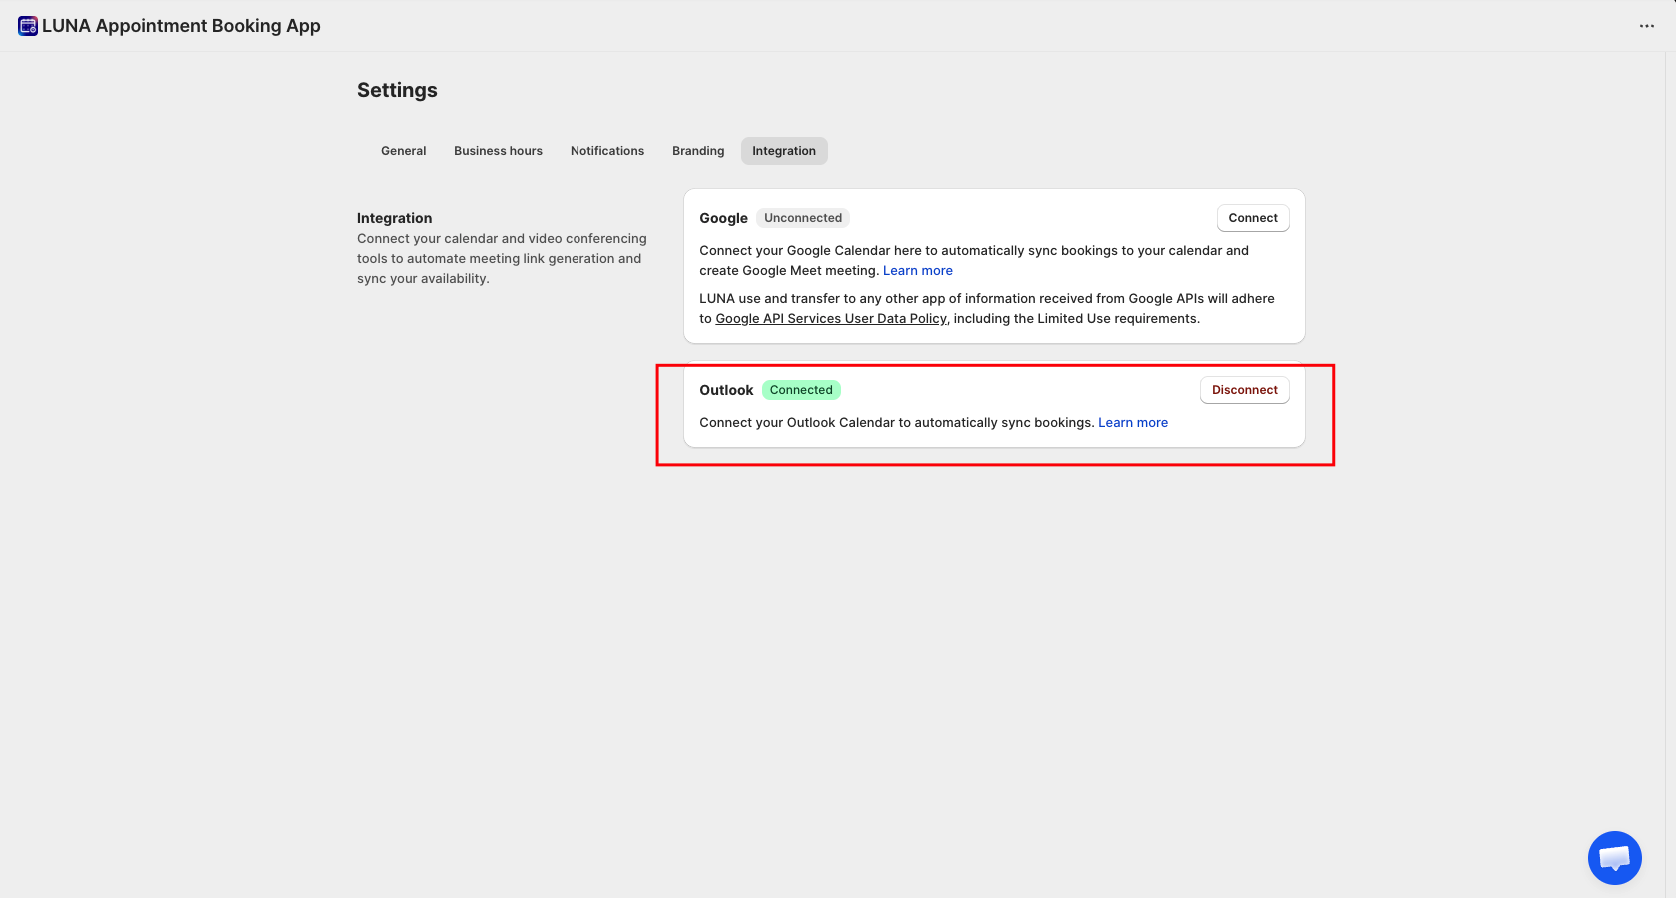
Task: Open Learn more link for Google
Action: (x=918, y=271)
